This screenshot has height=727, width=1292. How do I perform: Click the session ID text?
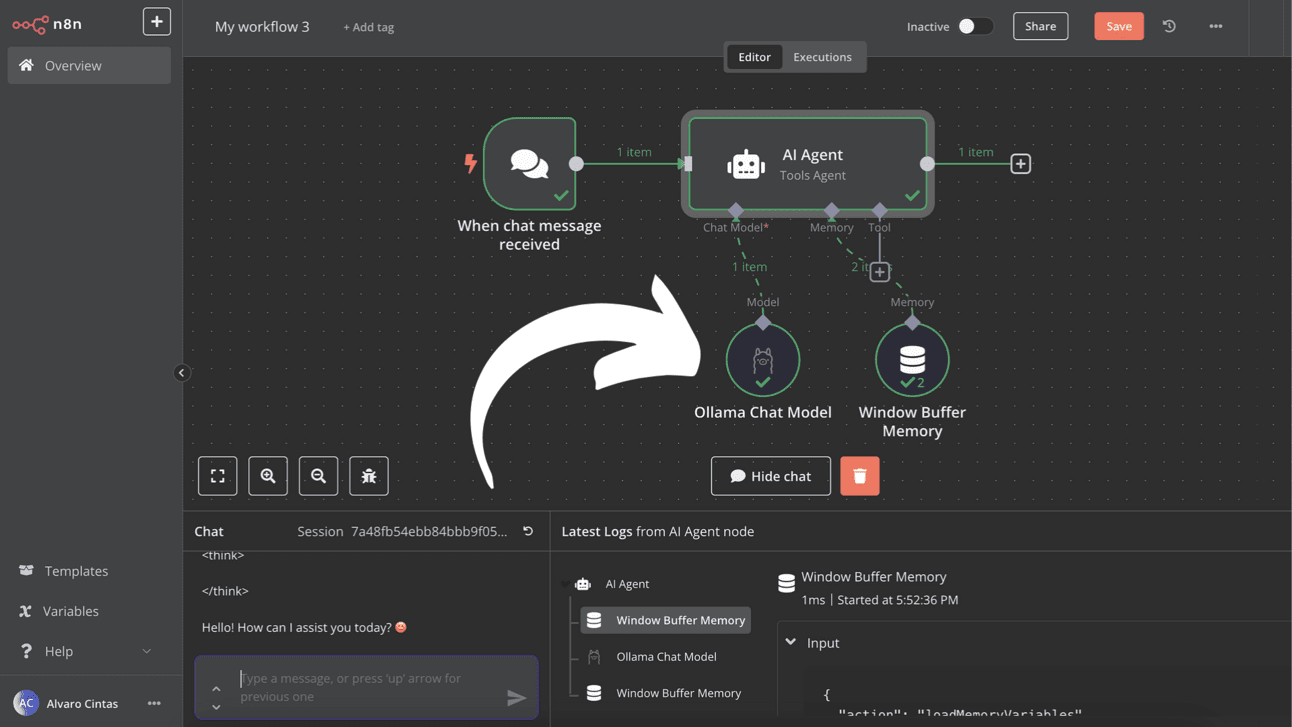point(429,531)
